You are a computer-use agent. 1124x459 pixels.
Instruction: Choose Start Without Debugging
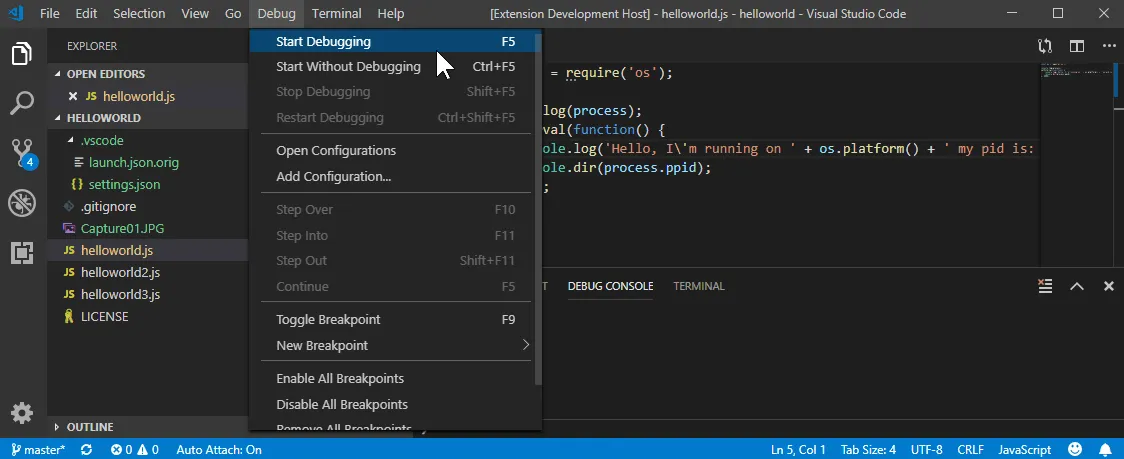pyautogui.click(x=394, y=67)
